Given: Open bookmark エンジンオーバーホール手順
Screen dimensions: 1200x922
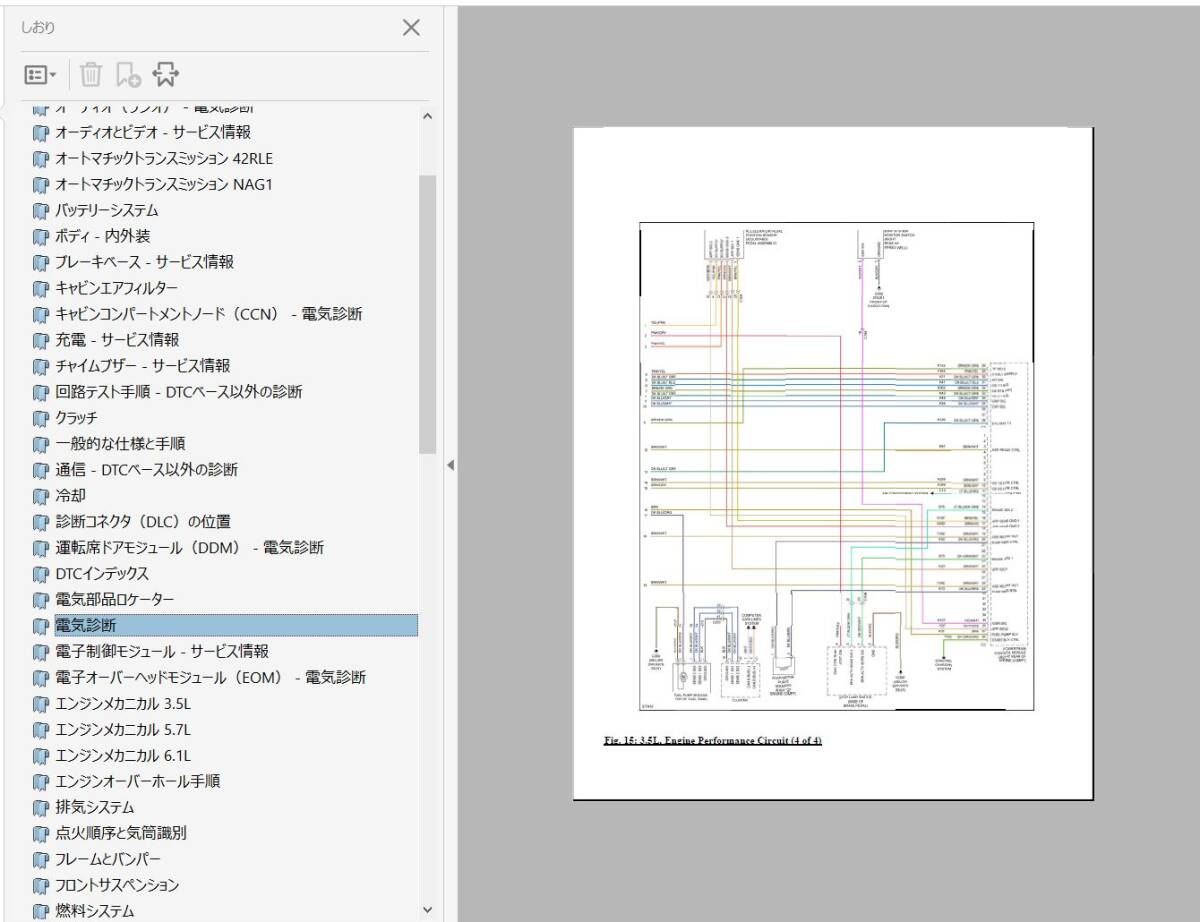Looking at the screenshot, I should (138, 782).
